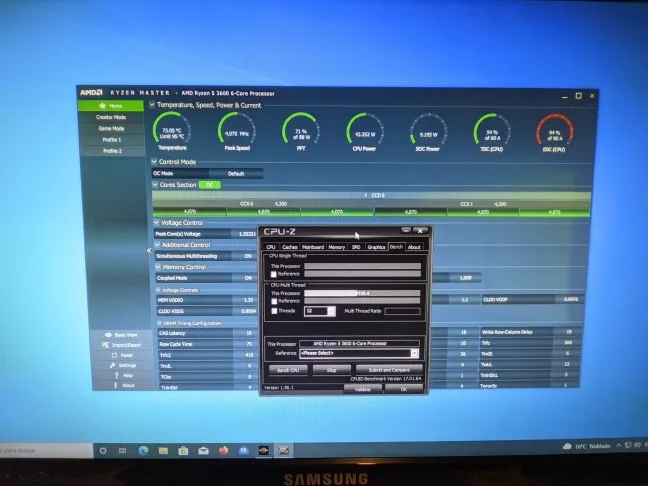Screen dimensions: 648x486
Task: Collapse the Memory Control section
Action: click(158, 267)
